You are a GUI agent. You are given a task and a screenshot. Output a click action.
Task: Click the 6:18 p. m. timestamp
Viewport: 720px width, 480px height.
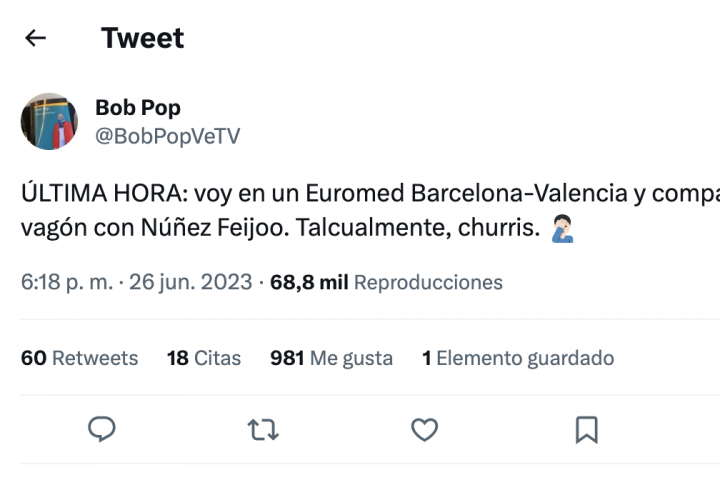click(65, 283)
